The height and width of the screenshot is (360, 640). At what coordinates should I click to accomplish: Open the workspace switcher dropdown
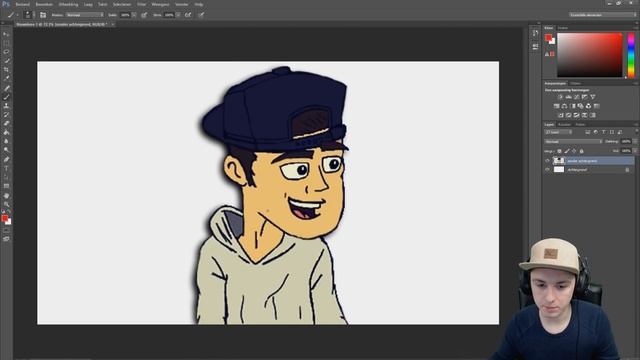603,15
